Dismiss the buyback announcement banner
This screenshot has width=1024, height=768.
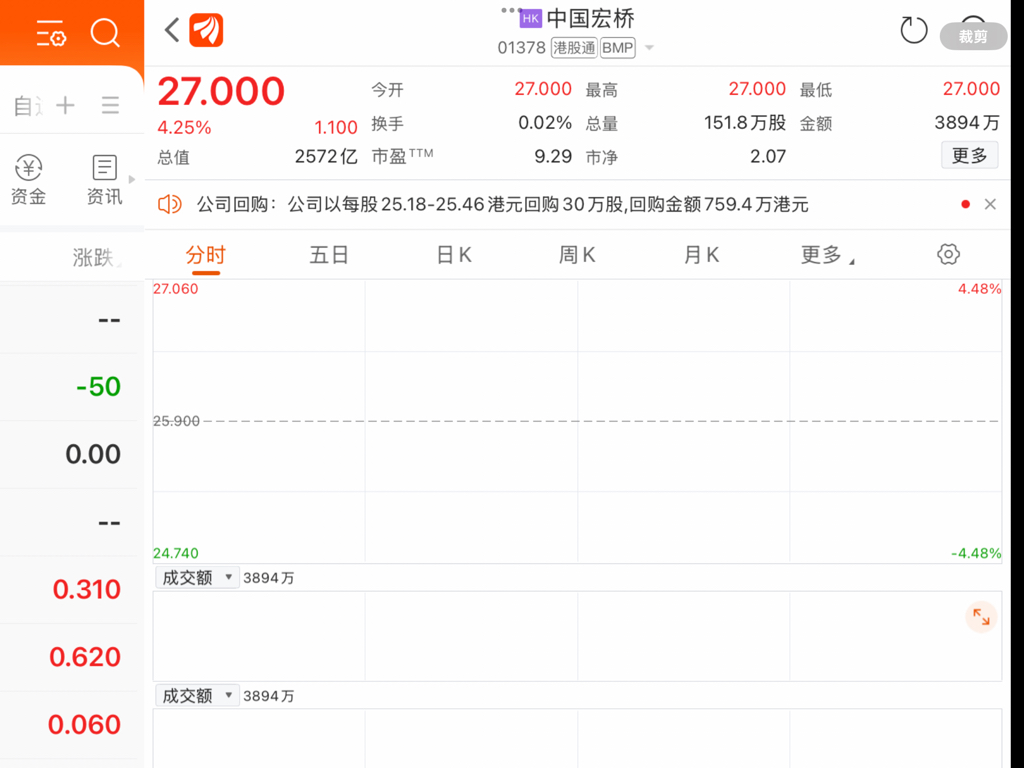pyautogui.click(x=990, y=204)
